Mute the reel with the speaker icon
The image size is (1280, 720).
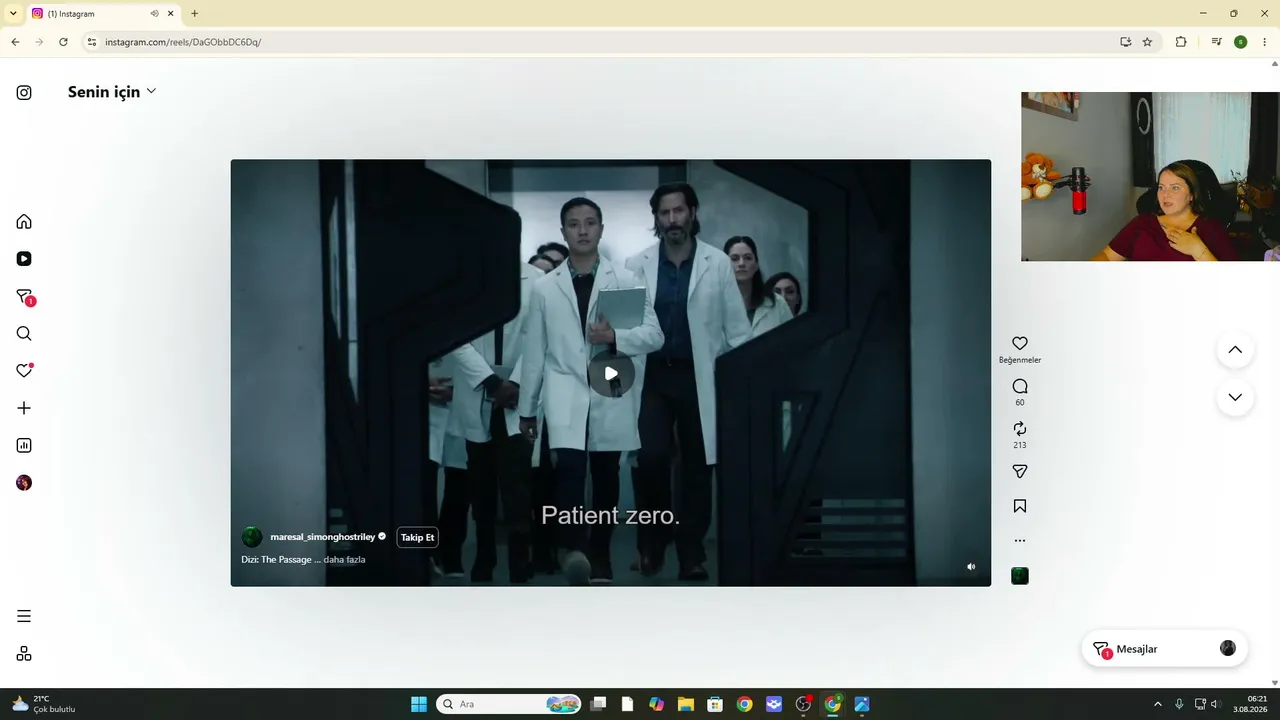[971, 567]
